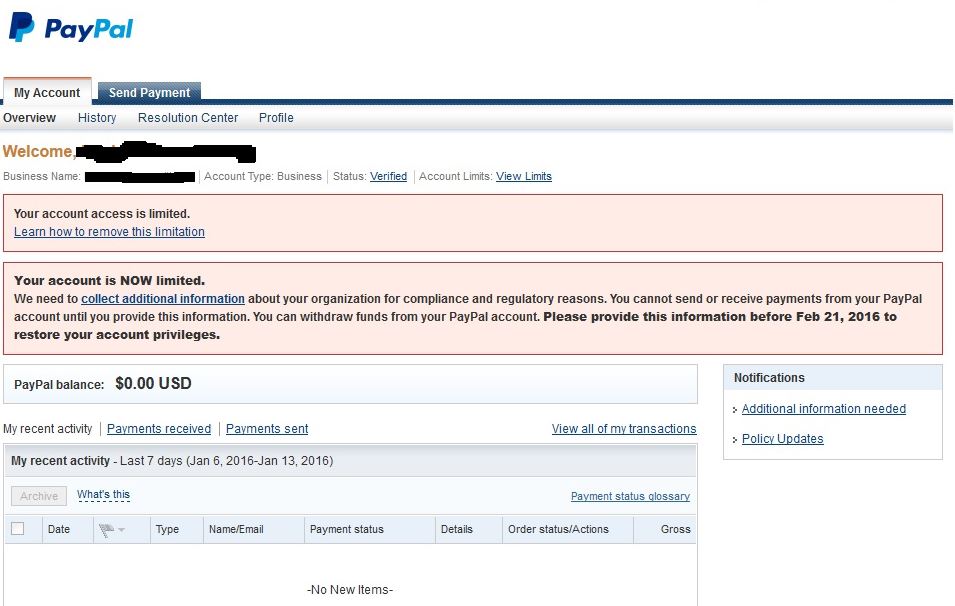Viewport: 955px width, 606px height.
Task: Switch to the Send Payment tab
Action: [149, 93]
